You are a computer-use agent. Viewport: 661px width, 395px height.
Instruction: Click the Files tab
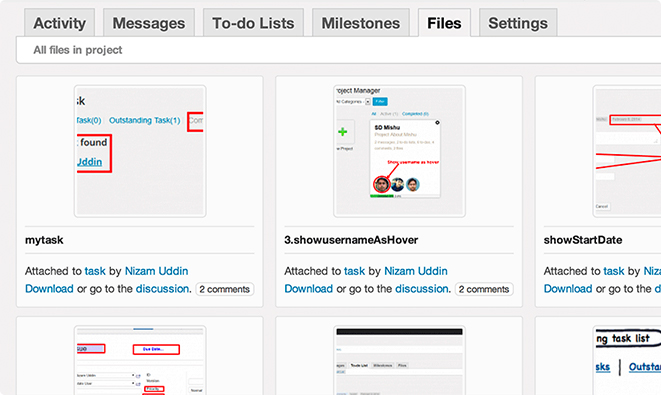pos(444,23)
